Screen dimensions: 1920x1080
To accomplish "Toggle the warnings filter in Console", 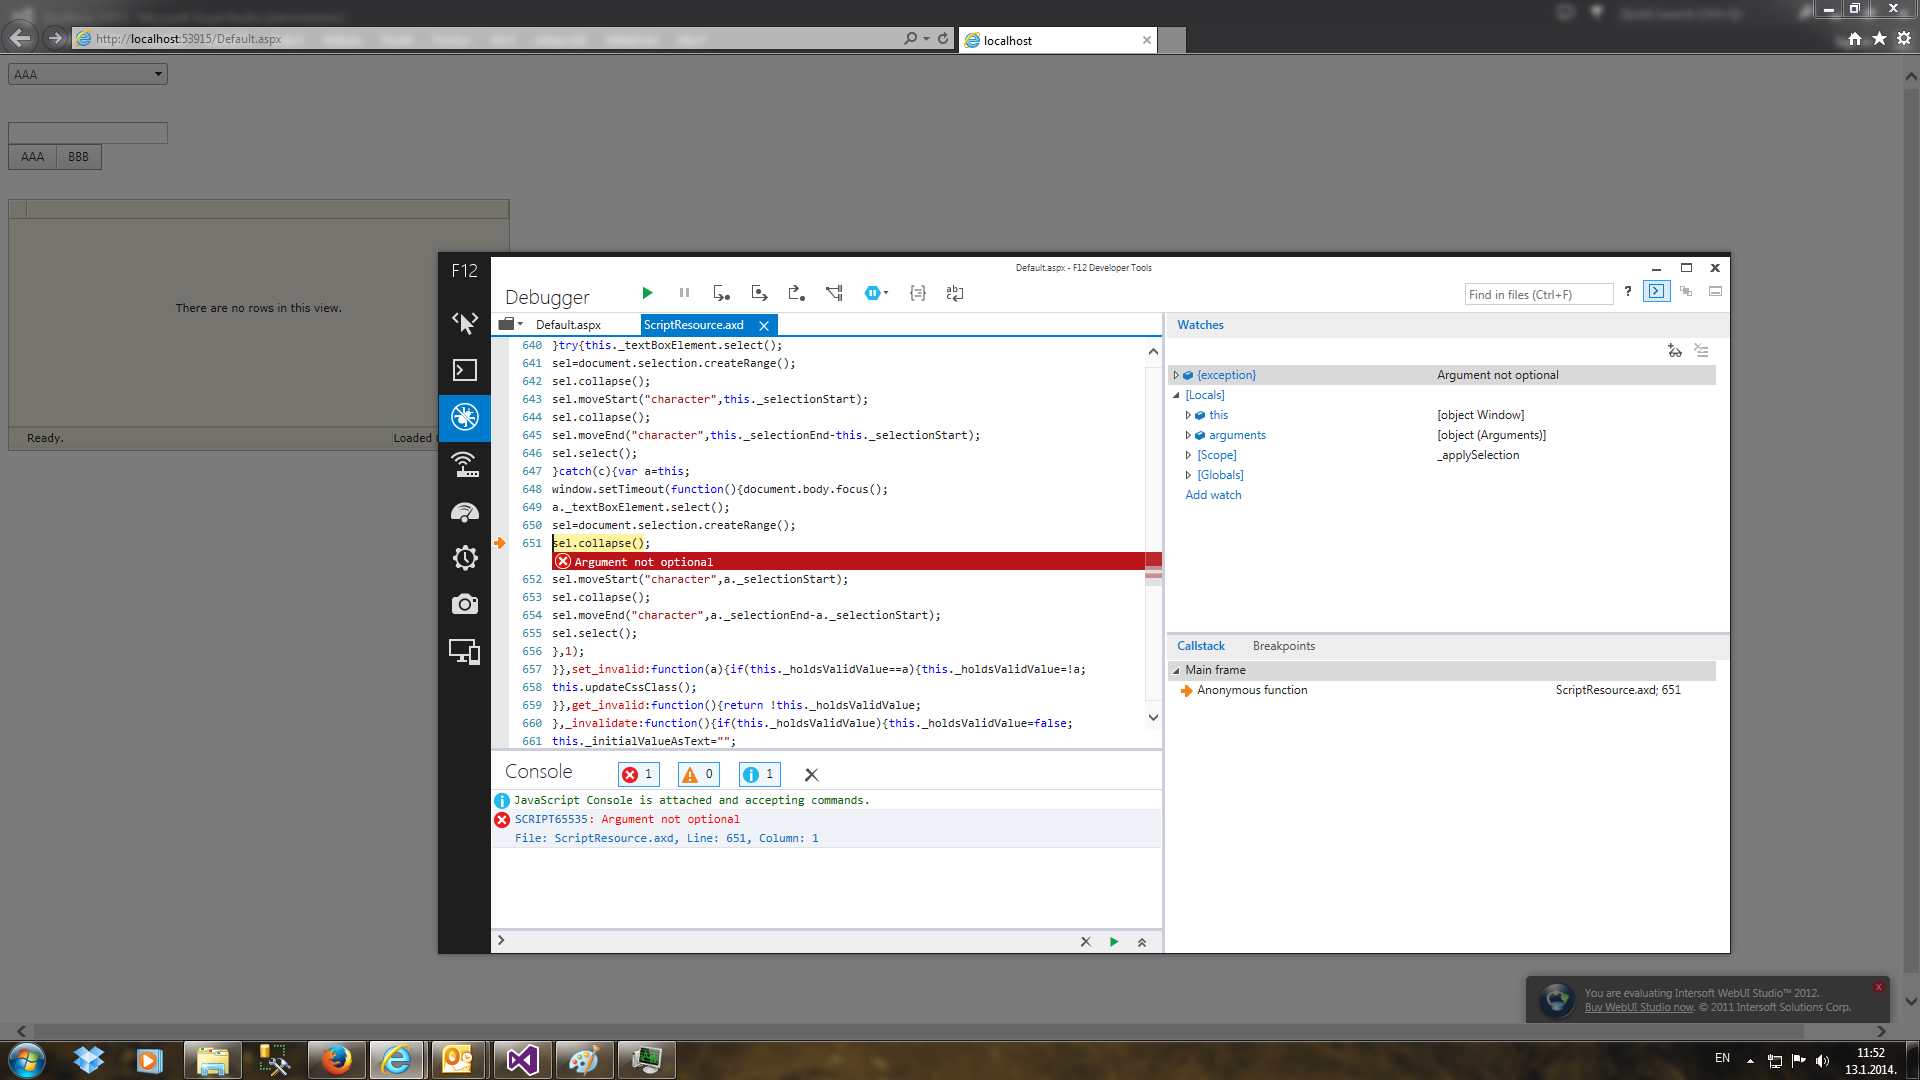I will pyautogui.click(x=698, y=774).
